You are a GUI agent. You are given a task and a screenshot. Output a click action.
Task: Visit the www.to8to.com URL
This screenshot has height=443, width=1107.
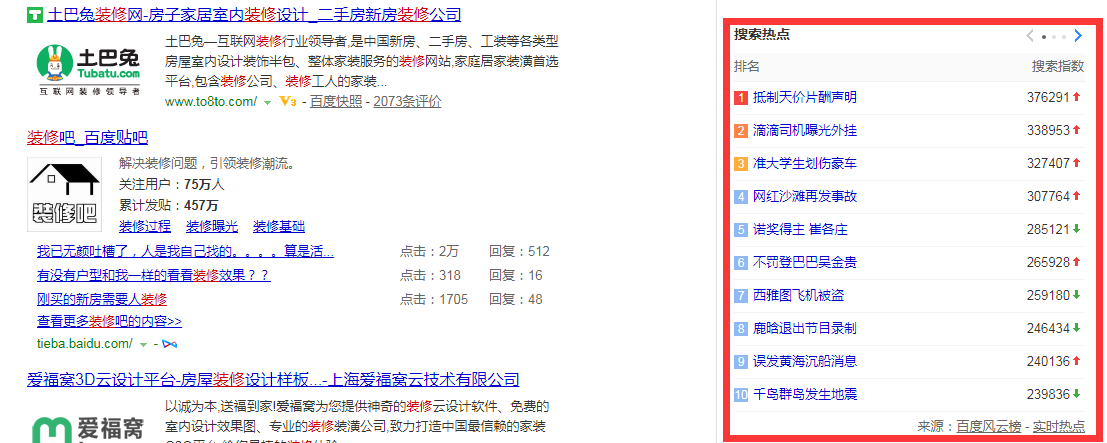tap(211, 102)
